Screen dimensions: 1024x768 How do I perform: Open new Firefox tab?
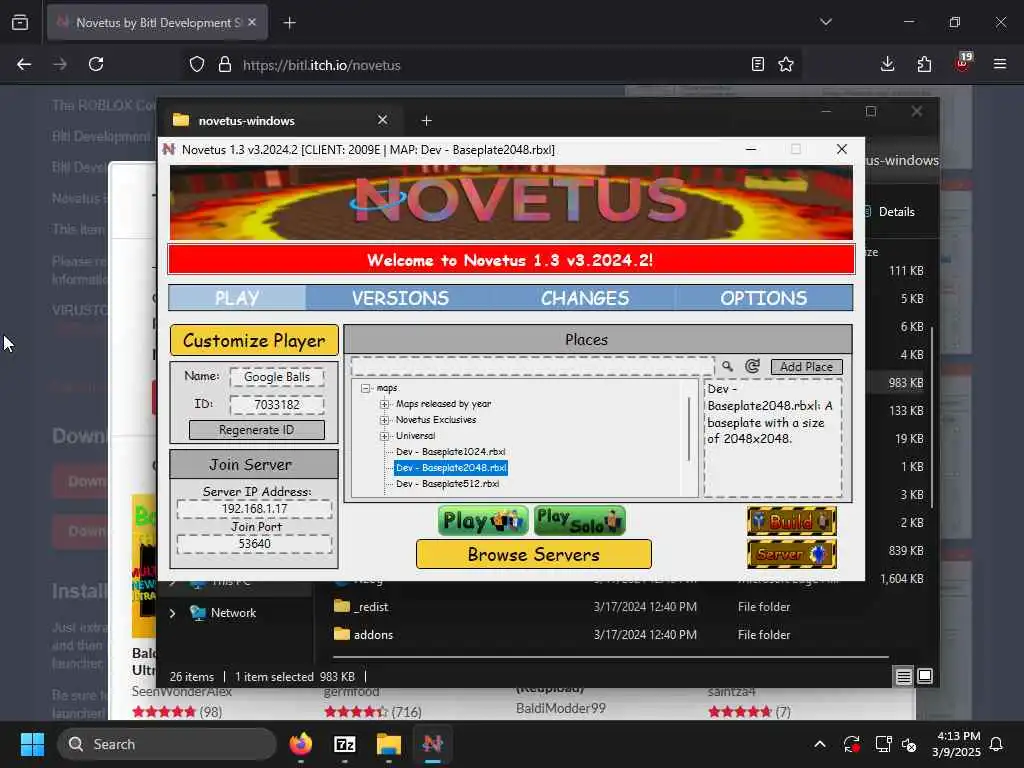click(x=289, y=23)
